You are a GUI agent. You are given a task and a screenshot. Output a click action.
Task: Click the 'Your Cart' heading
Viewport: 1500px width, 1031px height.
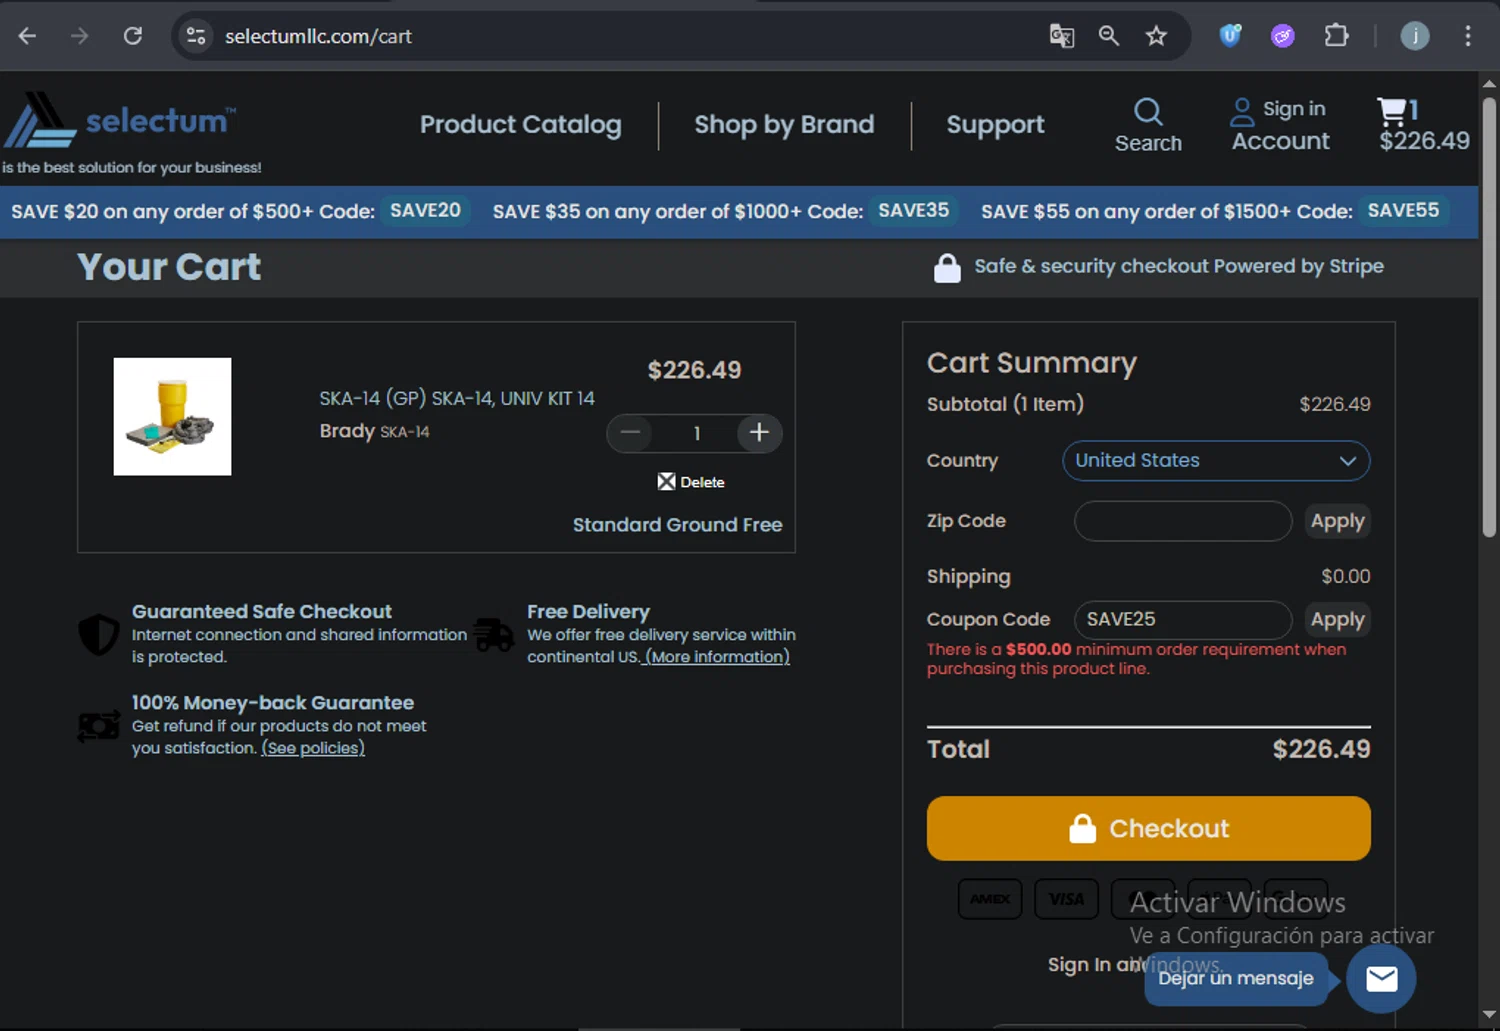(169, 267)
